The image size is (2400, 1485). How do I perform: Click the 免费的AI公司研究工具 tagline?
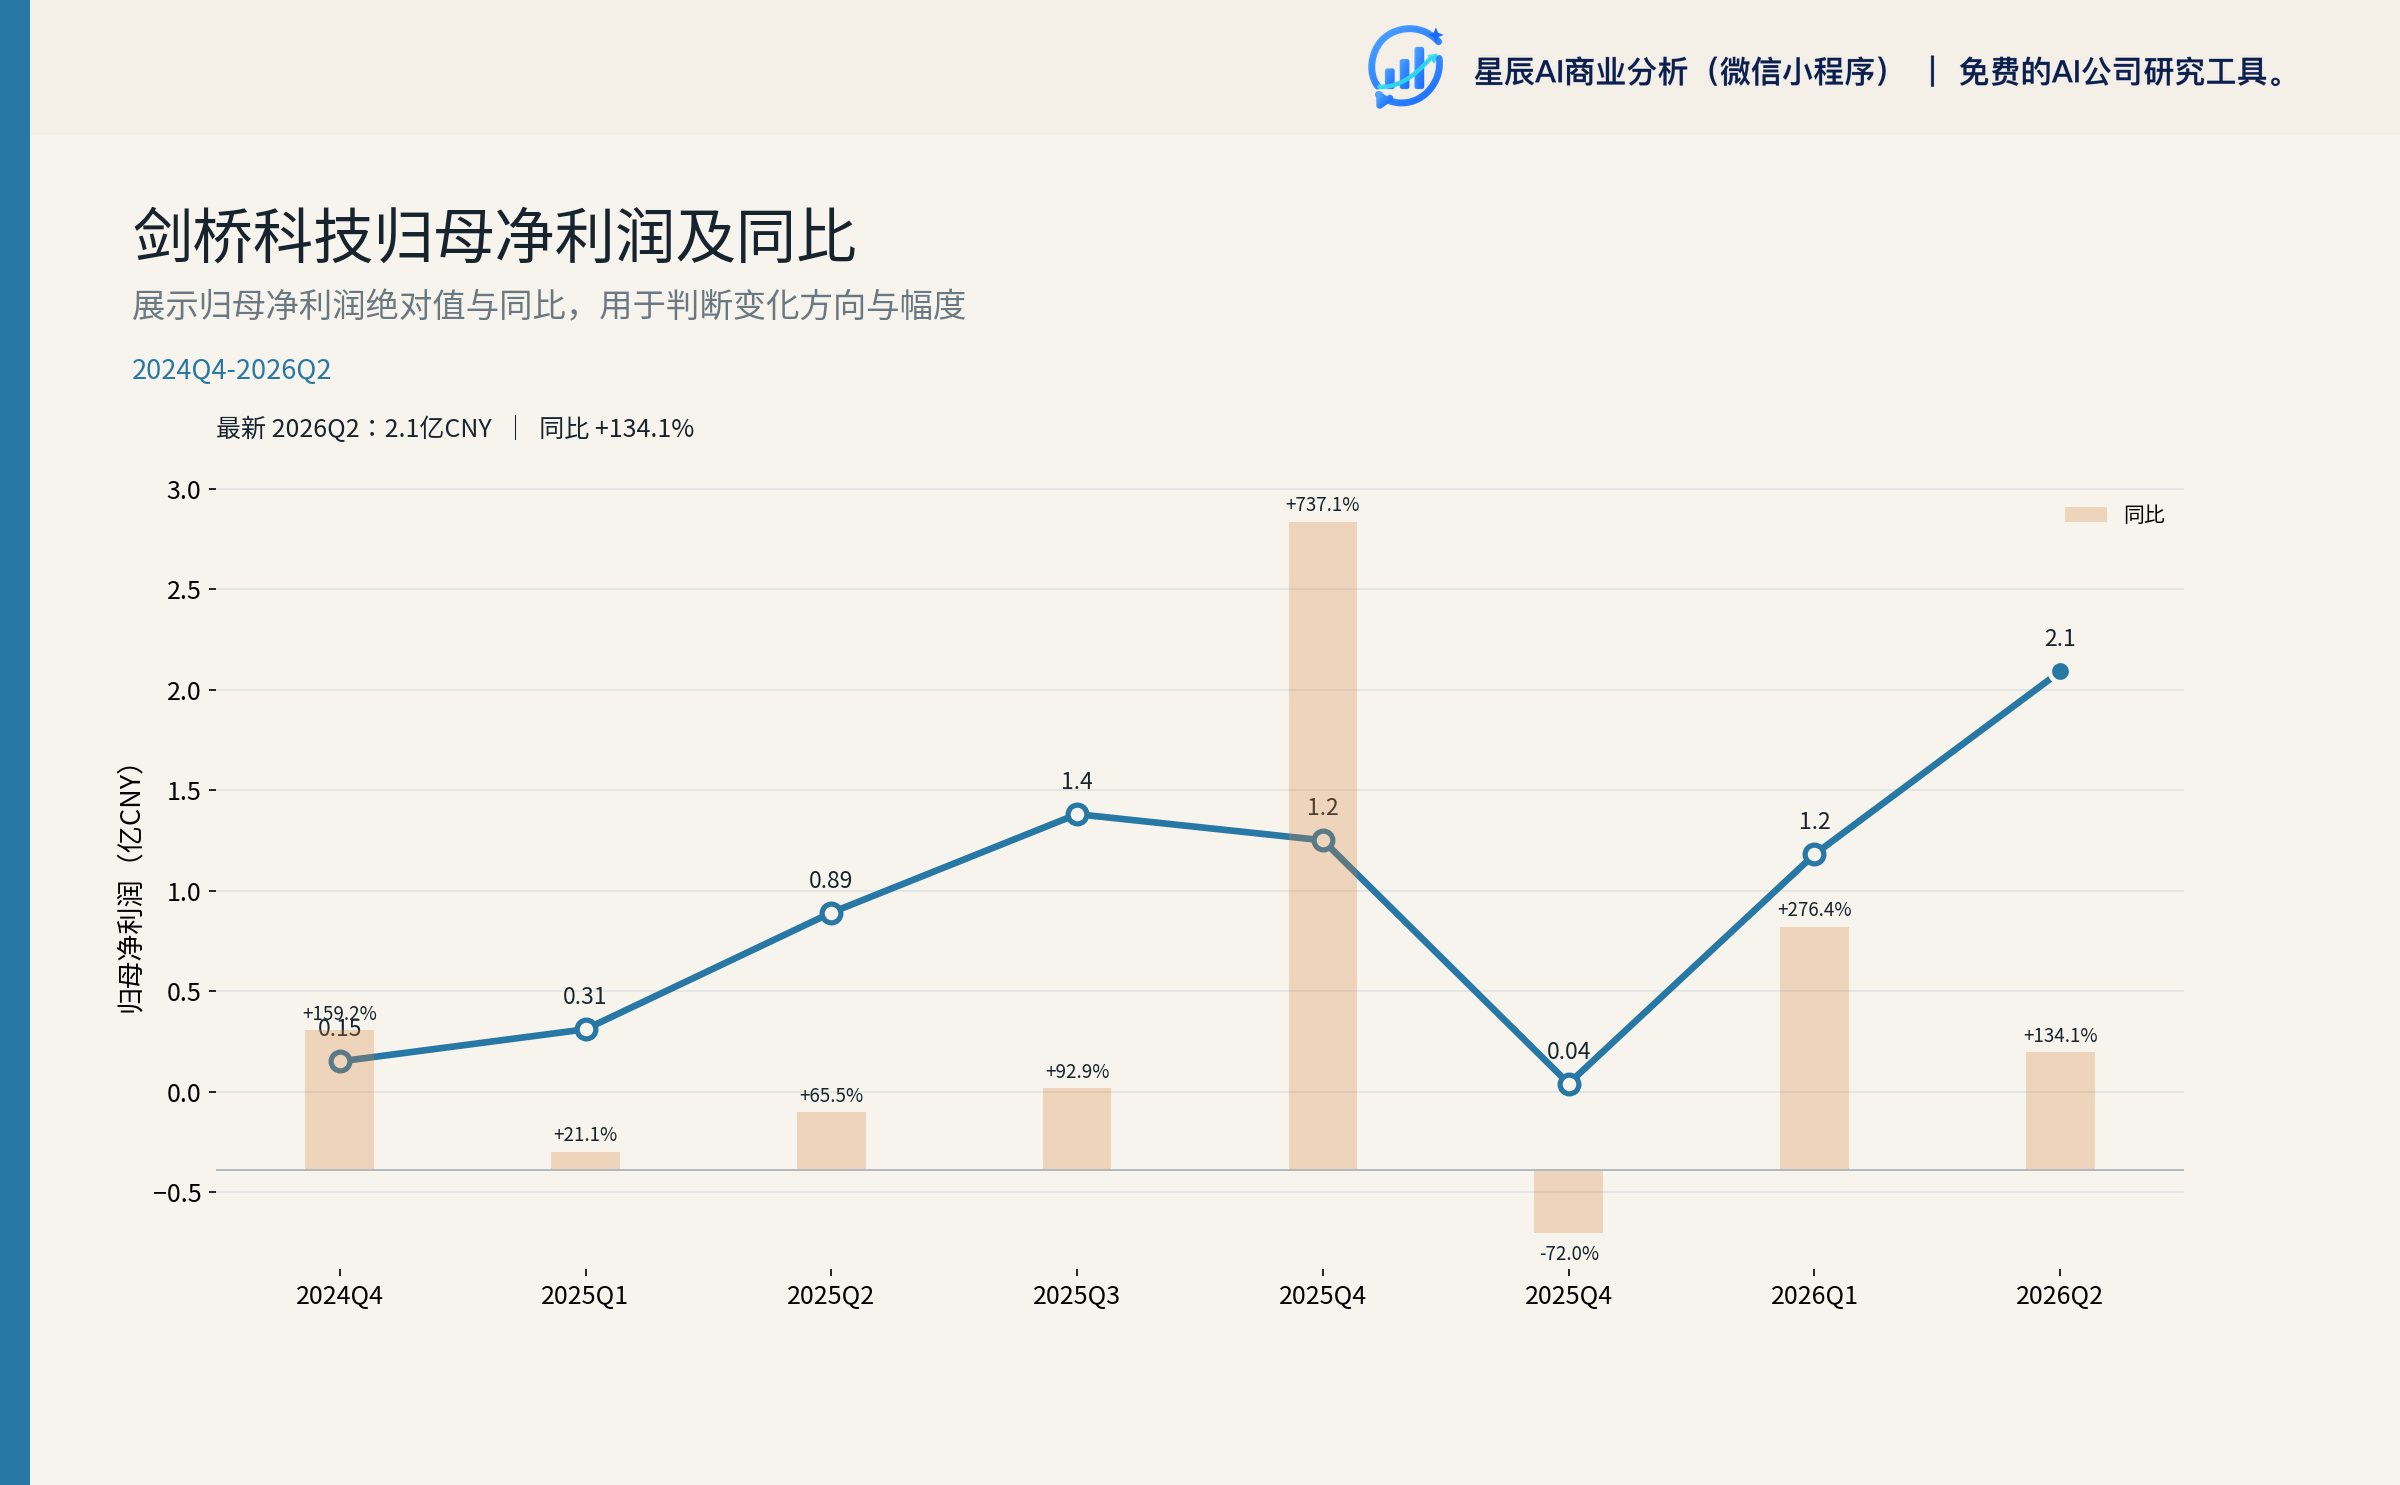pos(2122,72)
